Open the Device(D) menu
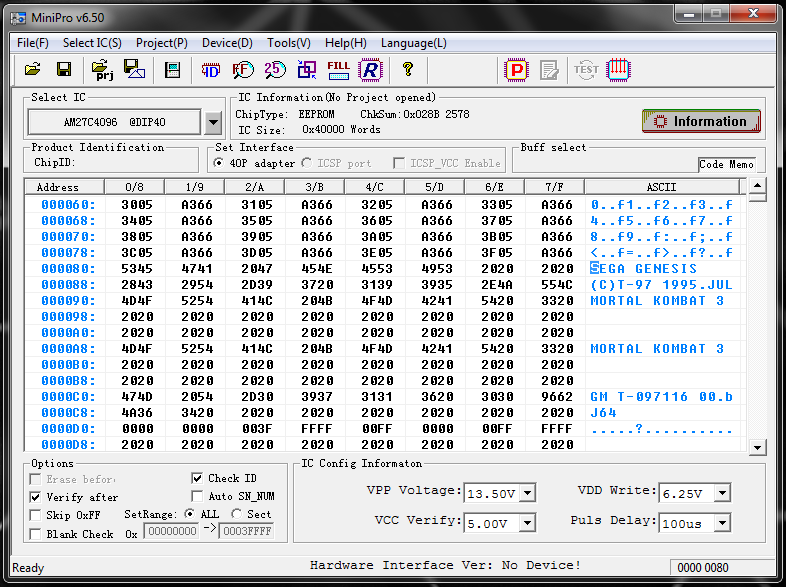 (227, 43)
